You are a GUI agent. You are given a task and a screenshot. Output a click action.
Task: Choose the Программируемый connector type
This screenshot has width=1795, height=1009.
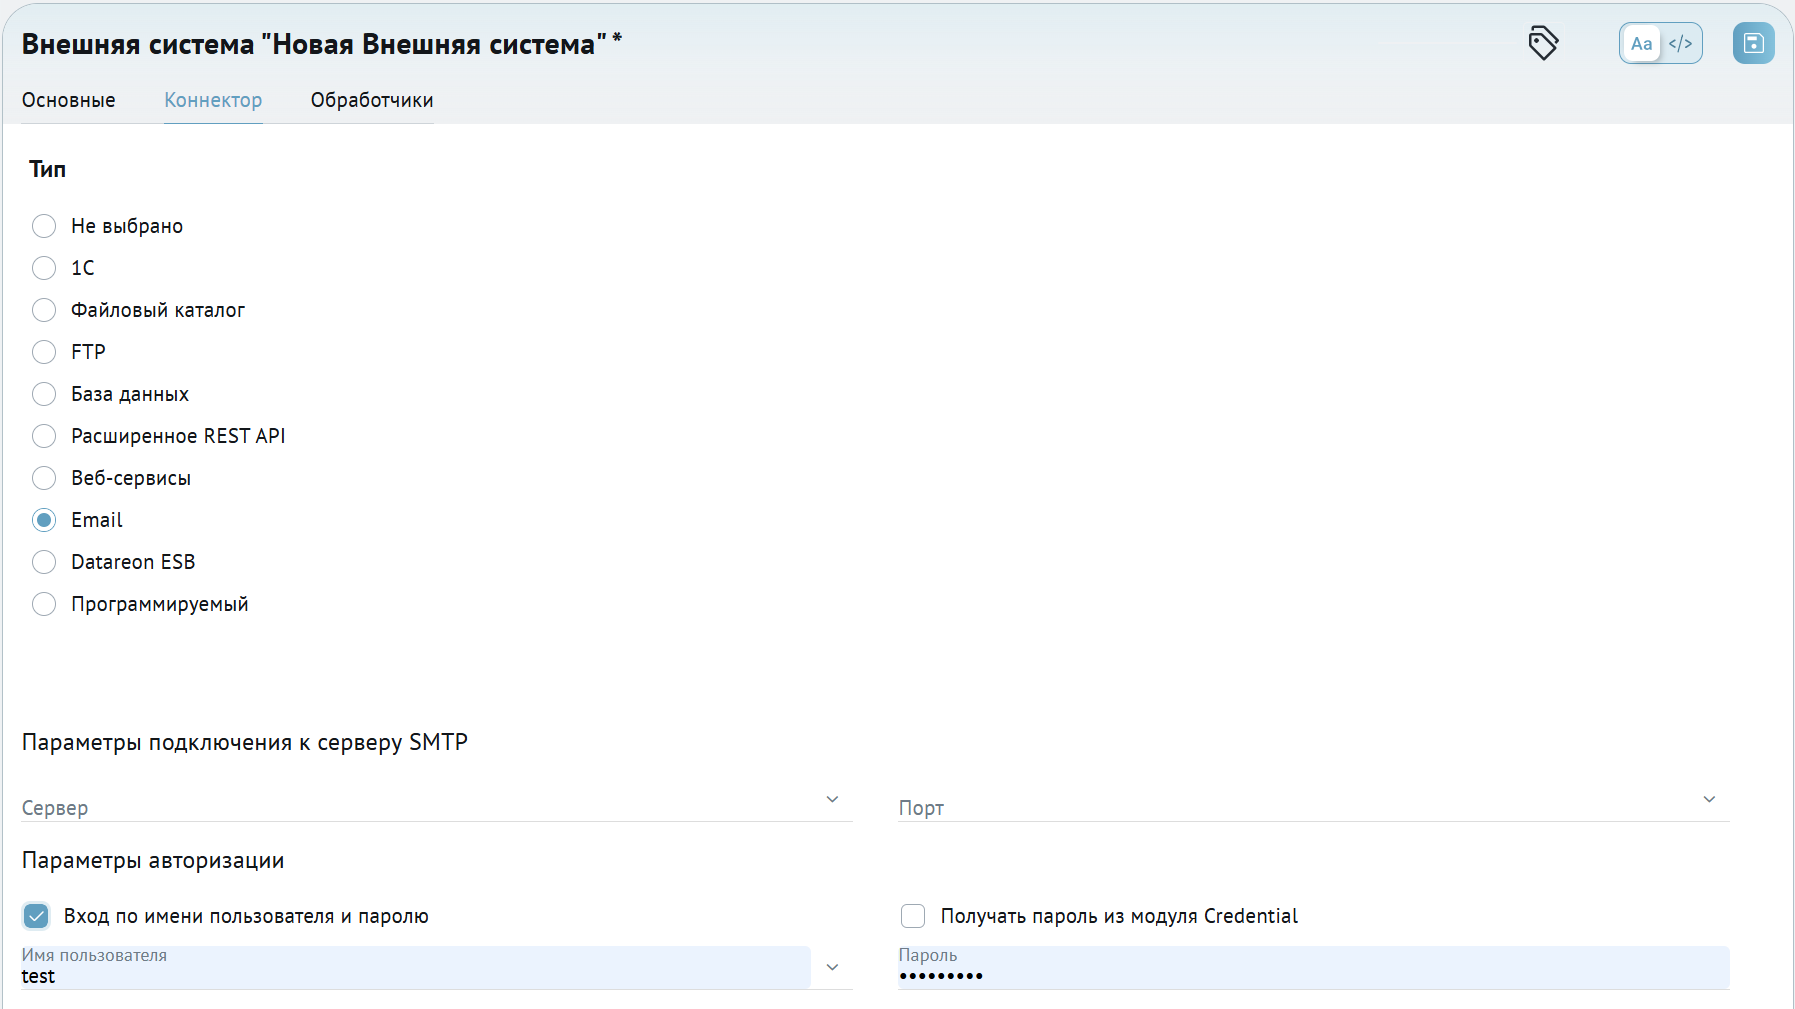(44, 604)
